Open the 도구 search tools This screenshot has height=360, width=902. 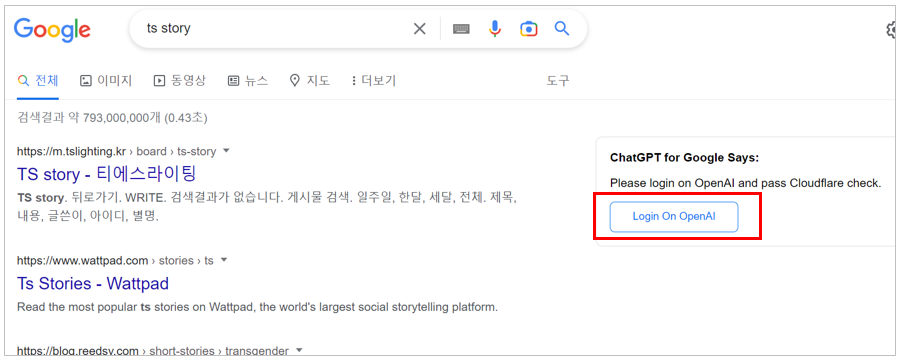(557, 81)
